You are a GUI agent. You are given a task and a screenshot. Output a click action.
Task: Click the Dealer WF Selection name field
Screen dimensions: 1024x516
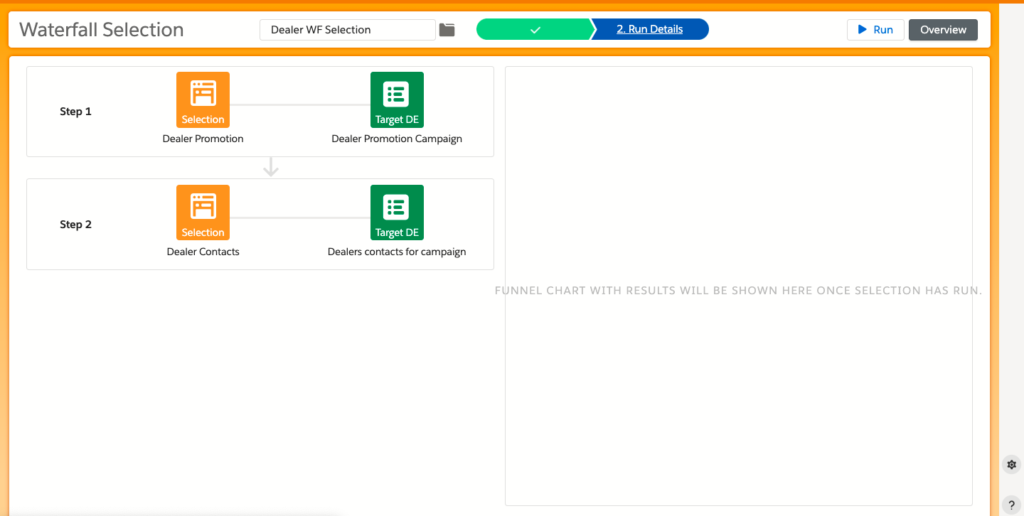347,30
